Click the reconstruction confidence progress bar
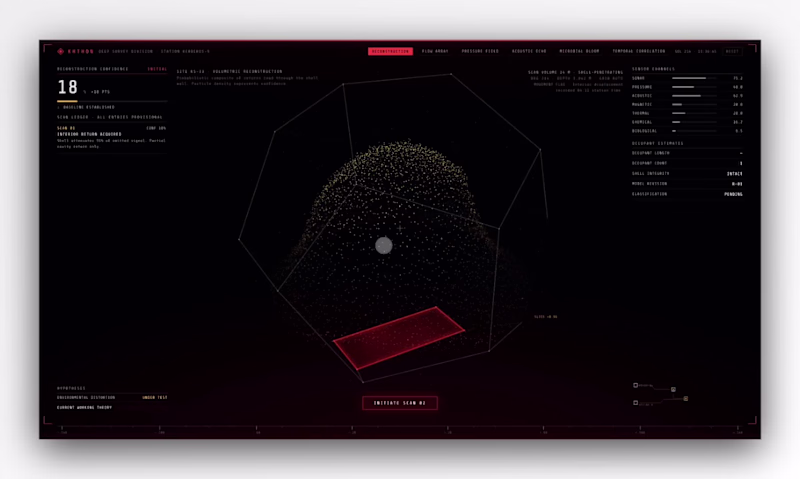The height and width of the screenshot is (479, 800). point(112,102)
